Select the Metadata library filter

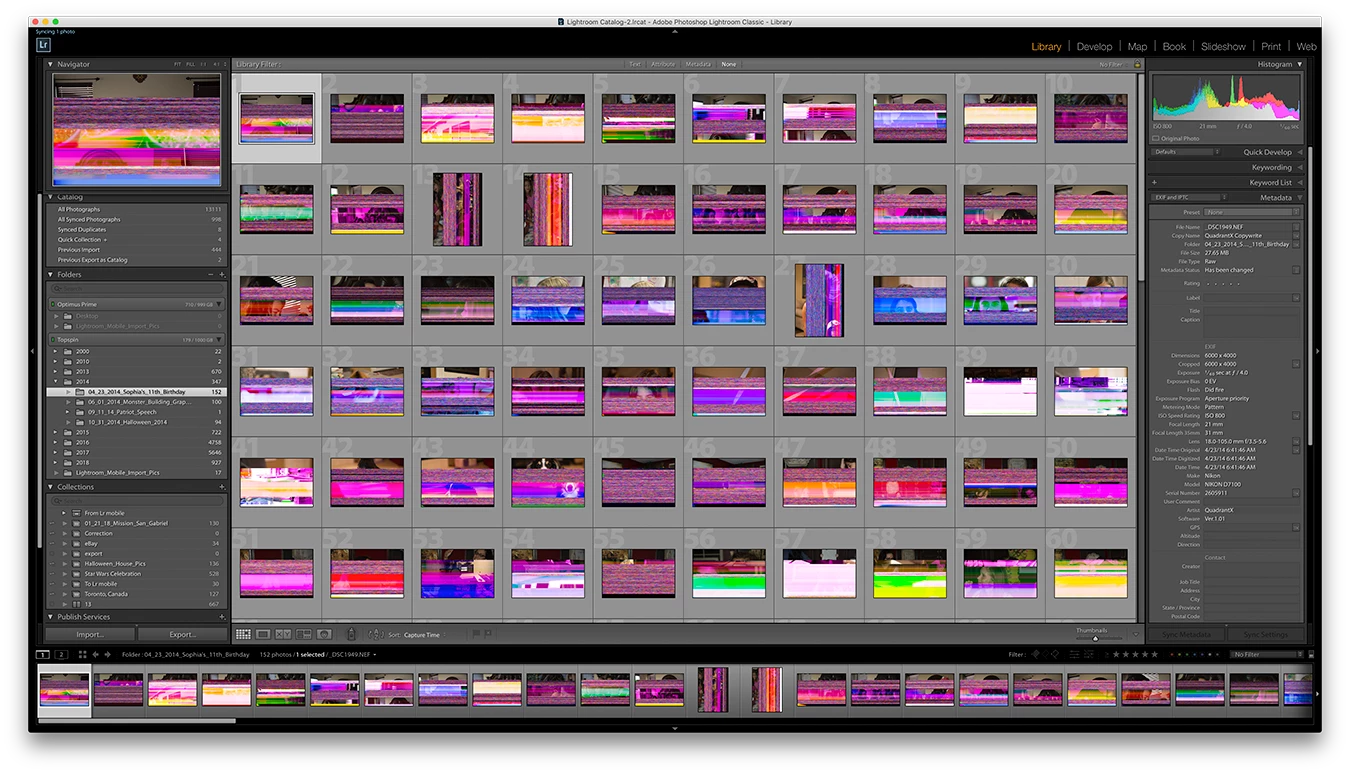[x=698, y=64]
